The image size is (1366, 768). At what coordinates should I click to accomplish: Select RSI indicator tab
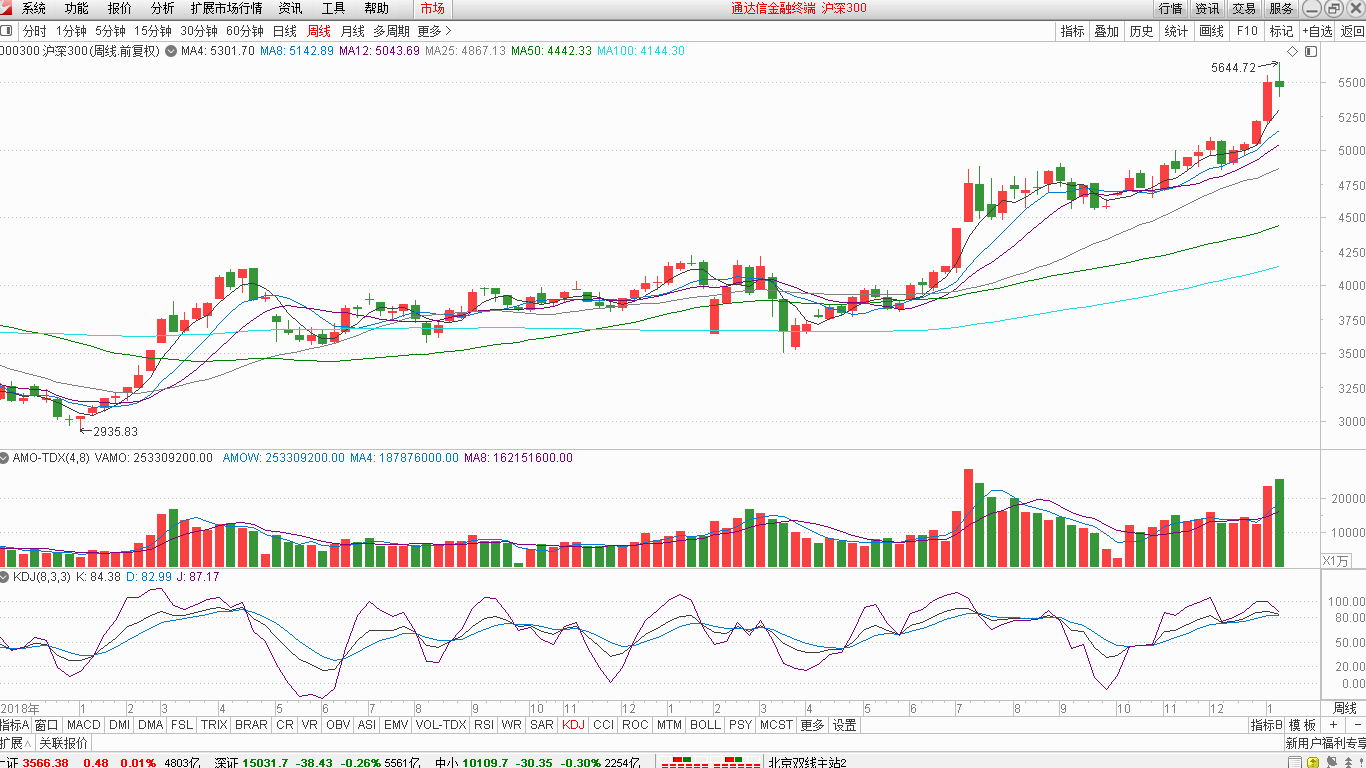(x=484, y=725)
